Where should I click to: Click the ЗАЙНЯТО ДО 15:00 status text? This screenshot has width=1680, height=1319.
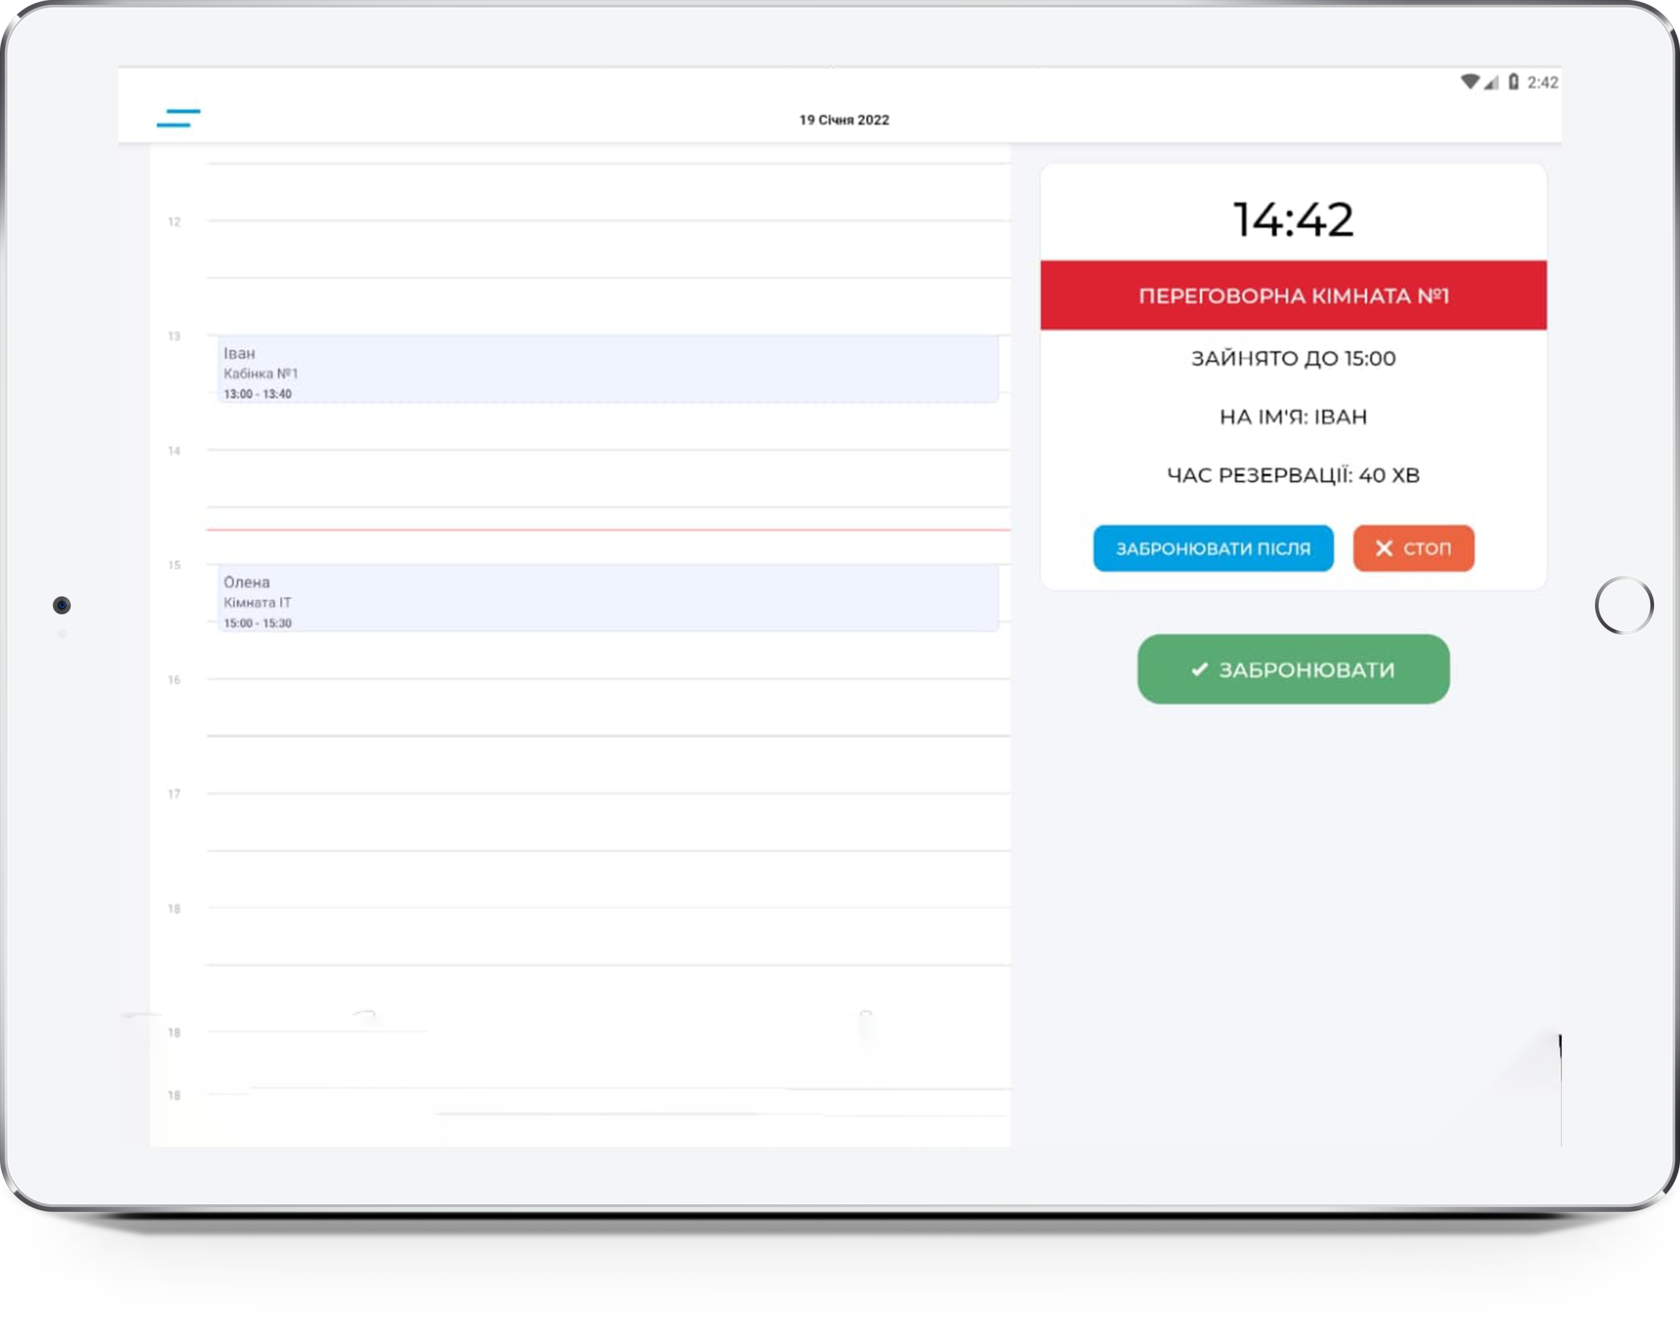1293,358
